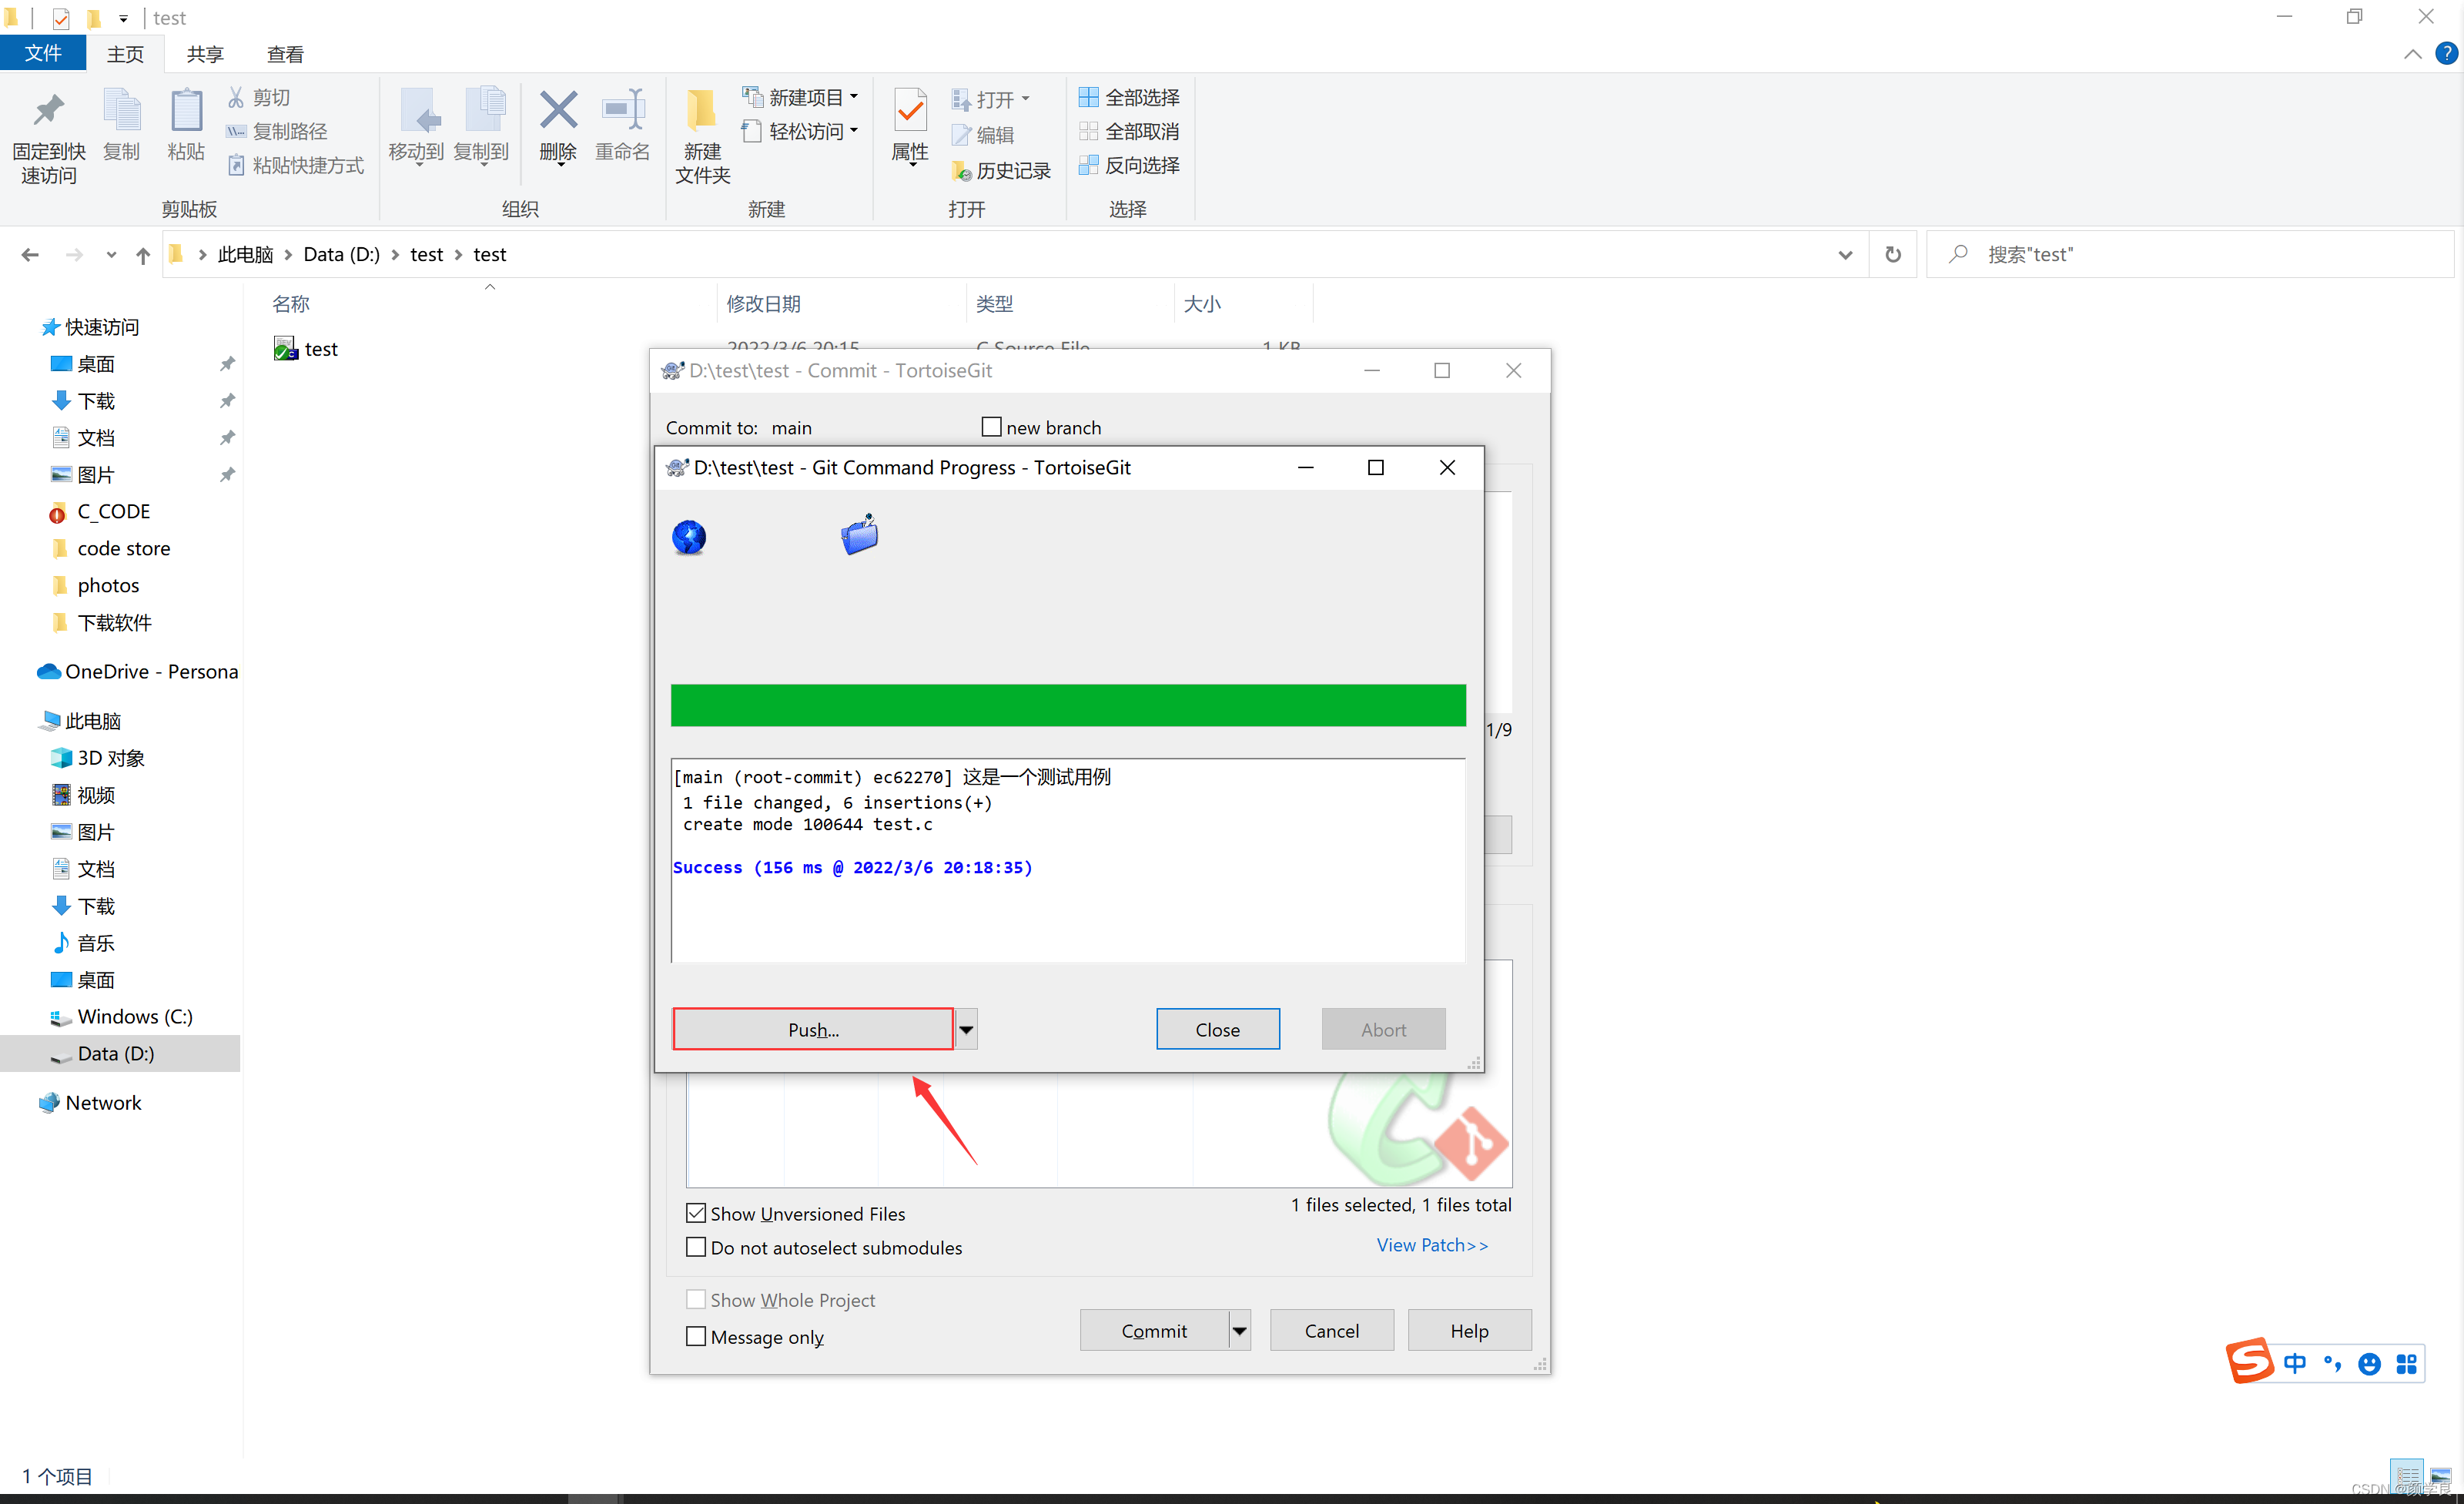Viewport: 2464px width, 1504px height.
Task: Click the up-directory arrow icon
Action: tap(143, 255)
